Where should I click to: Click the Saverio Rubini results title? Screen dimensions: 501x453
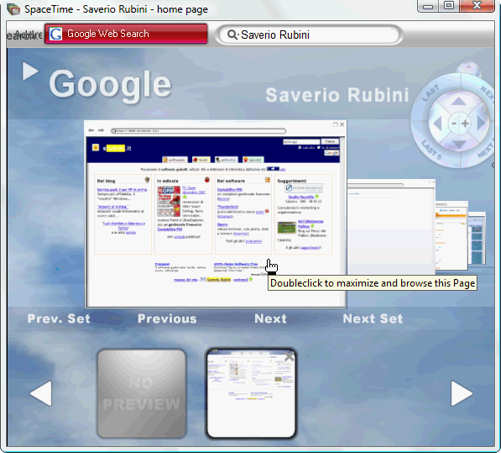(337, 95)
